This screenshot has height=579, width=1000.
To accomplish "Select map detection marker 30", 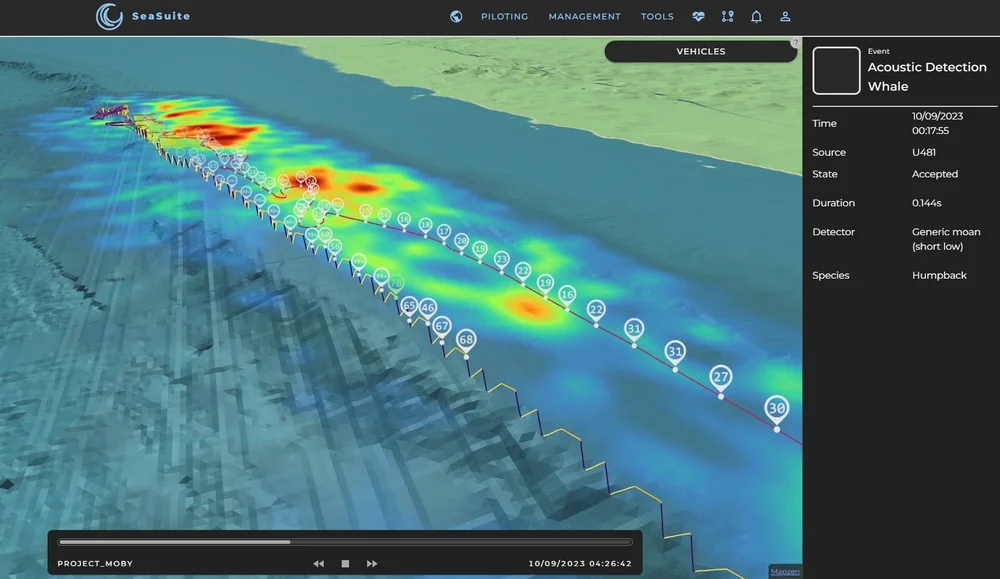I will click(776, 409).
